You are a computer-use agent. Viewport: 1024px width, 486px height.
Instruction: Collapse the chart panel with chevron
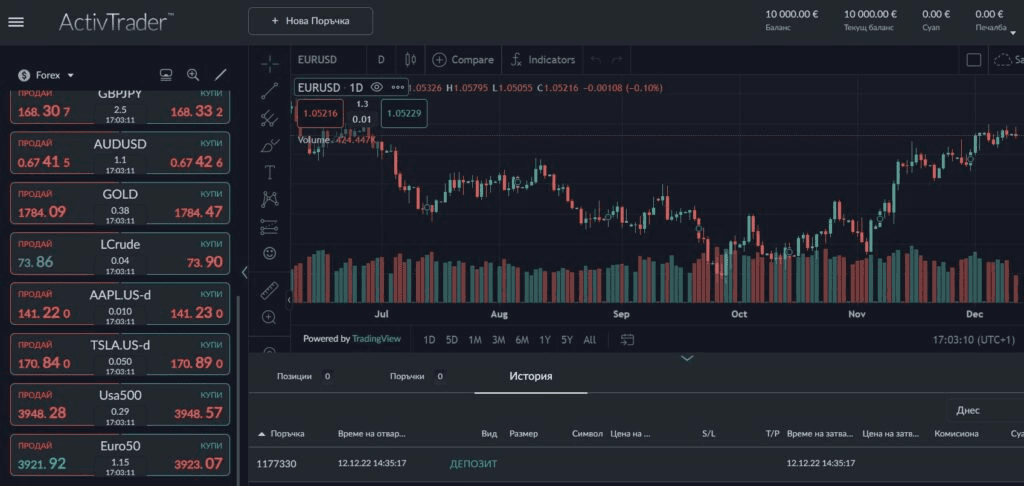coord(686,358)
